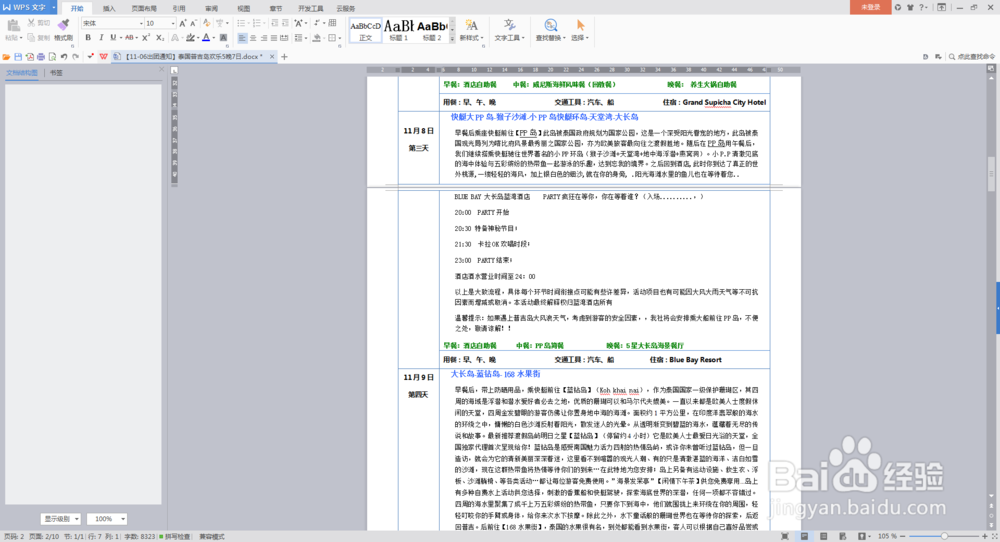Image resolution: width=1000 pixels, height=542 pixels.
Task: Click the decrease indent icon
Action: [274, 23]
